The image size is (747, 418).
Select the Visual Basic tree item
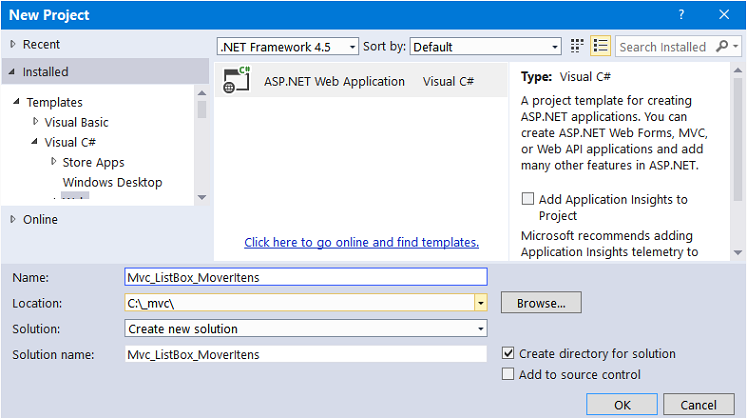pos(77,122)
